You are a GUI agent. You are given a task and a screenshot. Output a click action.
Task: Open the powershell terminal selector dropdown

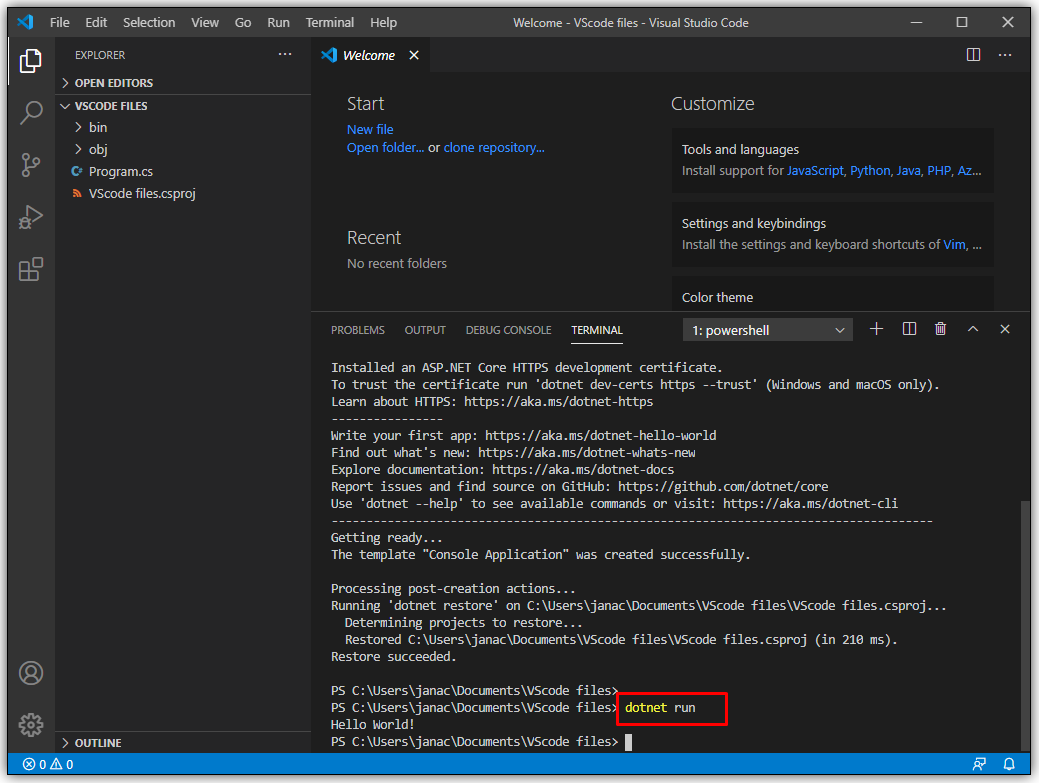[768, 330]
